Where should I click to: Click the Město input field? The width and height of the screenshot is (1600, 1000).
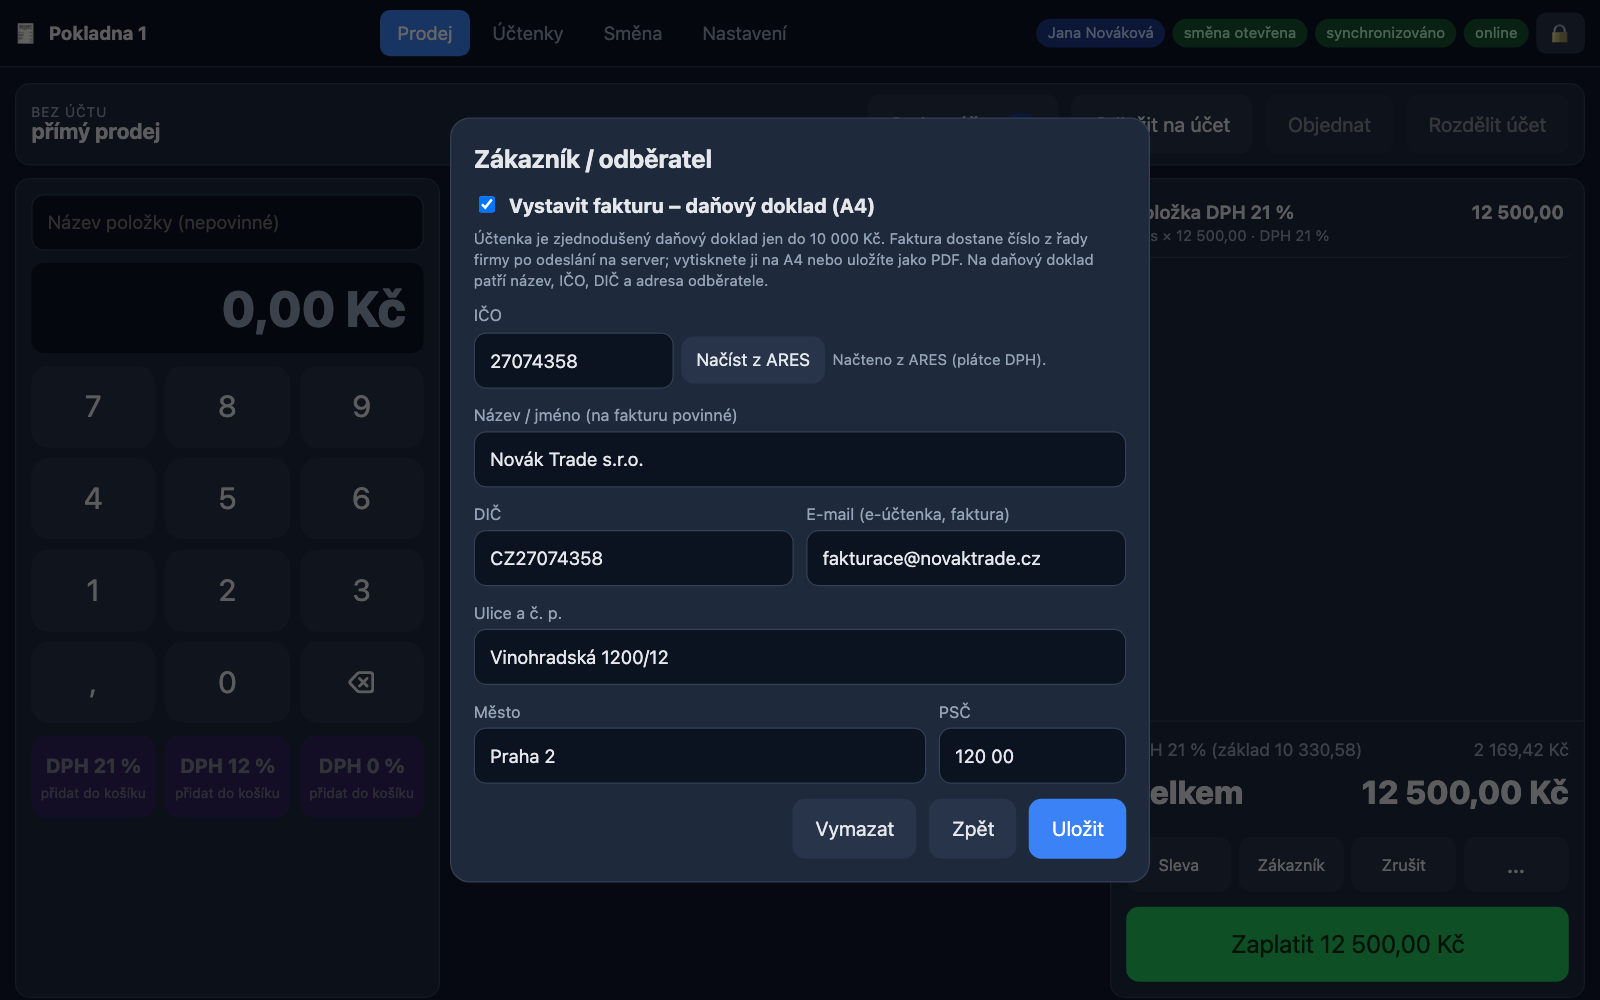click(x=699, y=756)
